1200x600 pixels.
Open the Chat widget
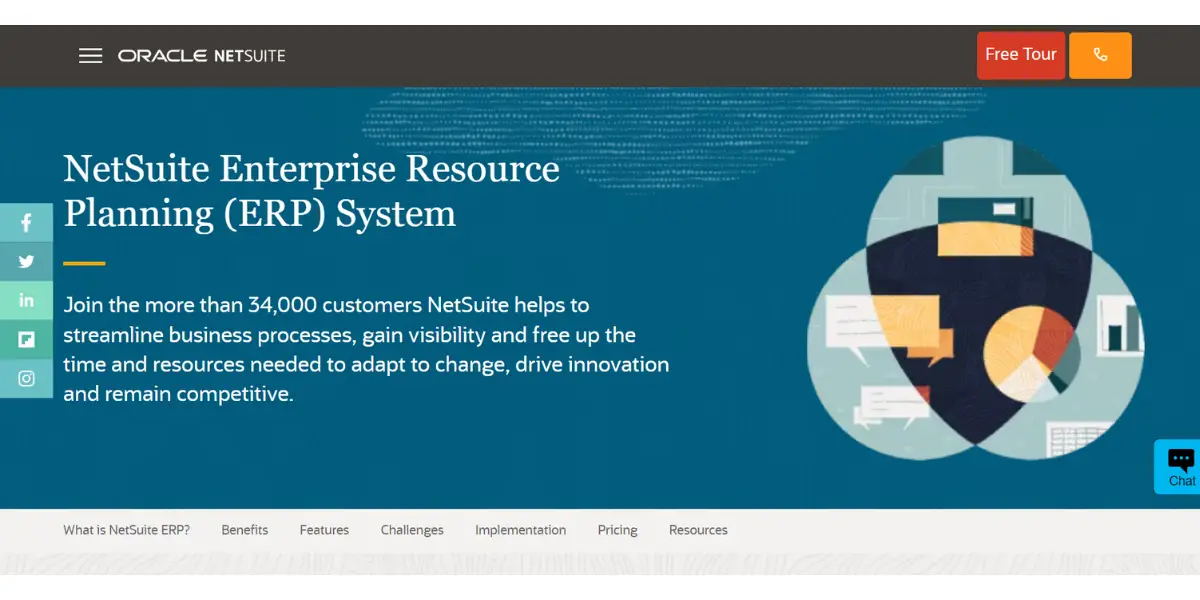[1178, 467]
